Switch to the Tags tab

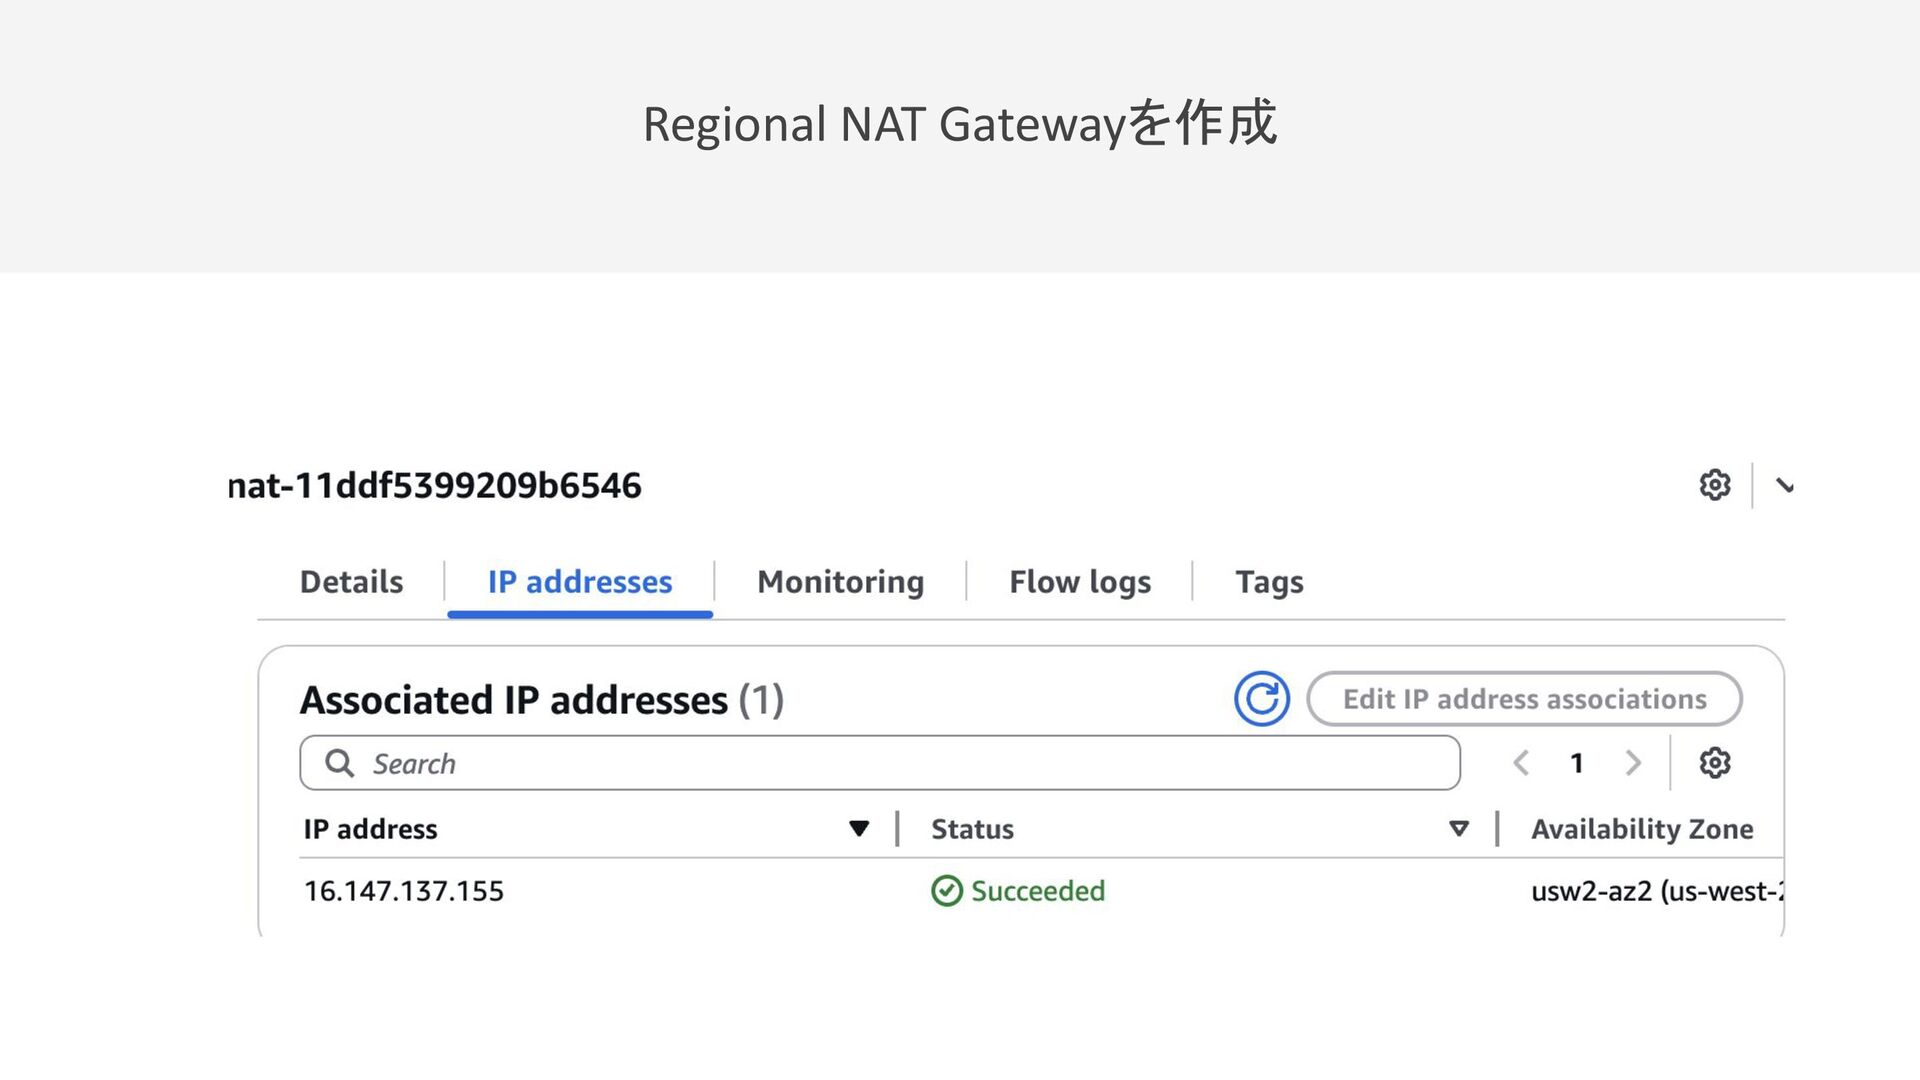[x=1269, y=582]
